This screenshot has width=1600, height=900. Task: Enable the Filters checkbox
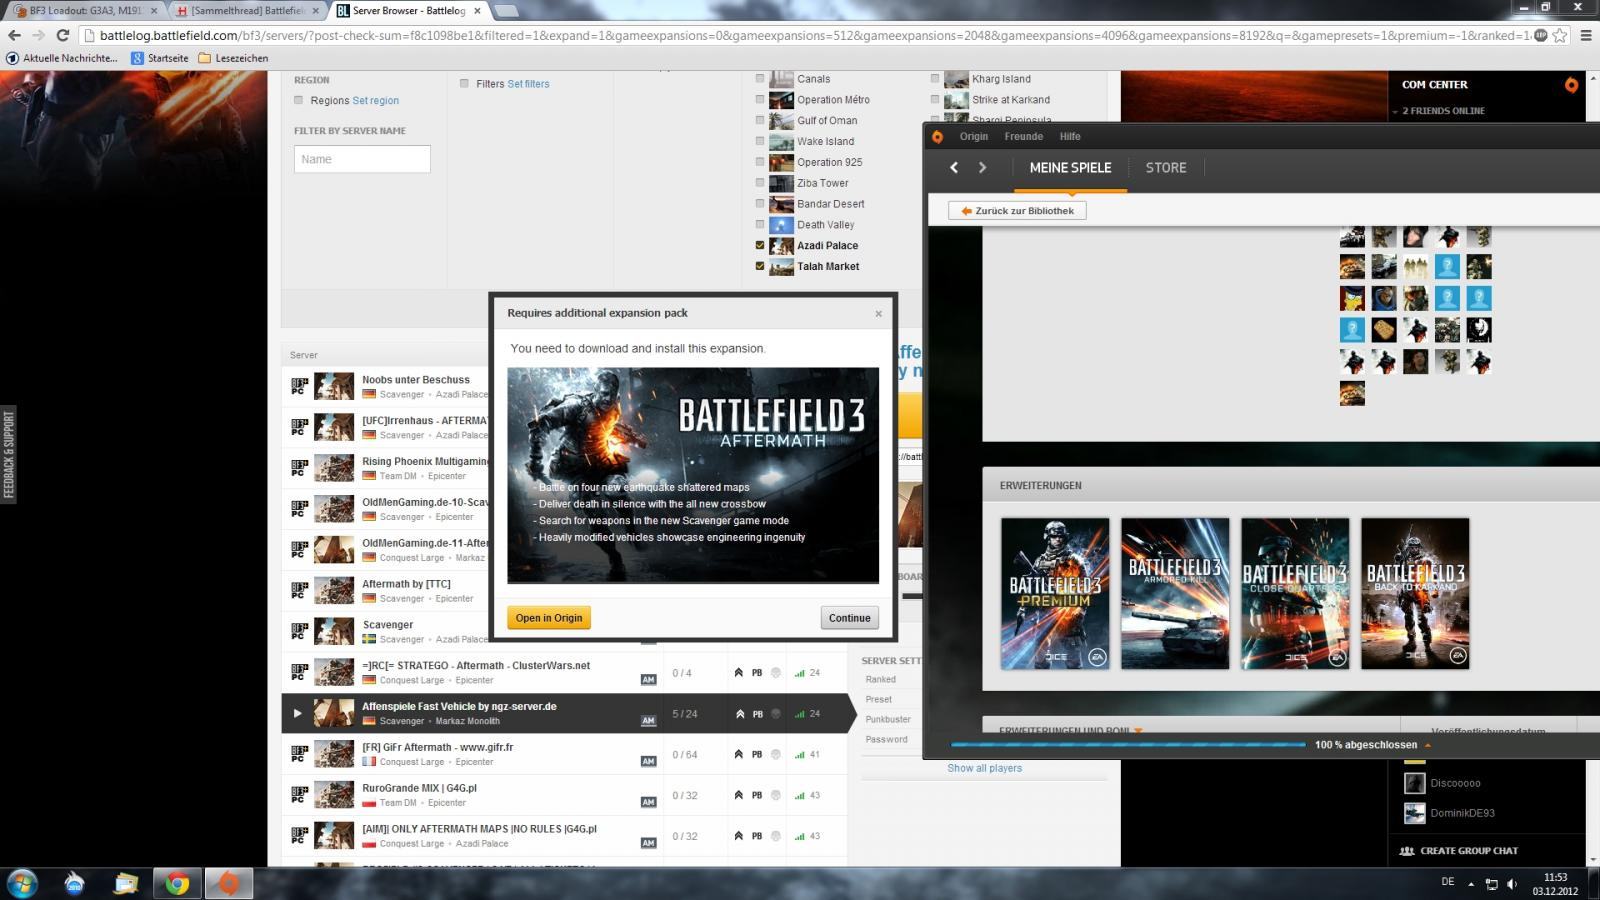464,84
